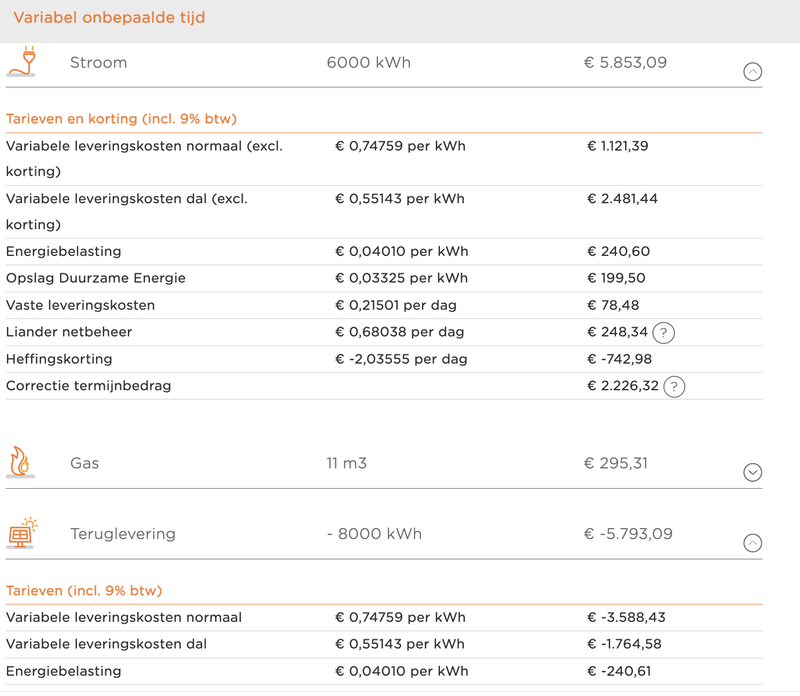Click the Tarieven heading under Teruglevering
The image size is (800, 696).
coord(84,591)
